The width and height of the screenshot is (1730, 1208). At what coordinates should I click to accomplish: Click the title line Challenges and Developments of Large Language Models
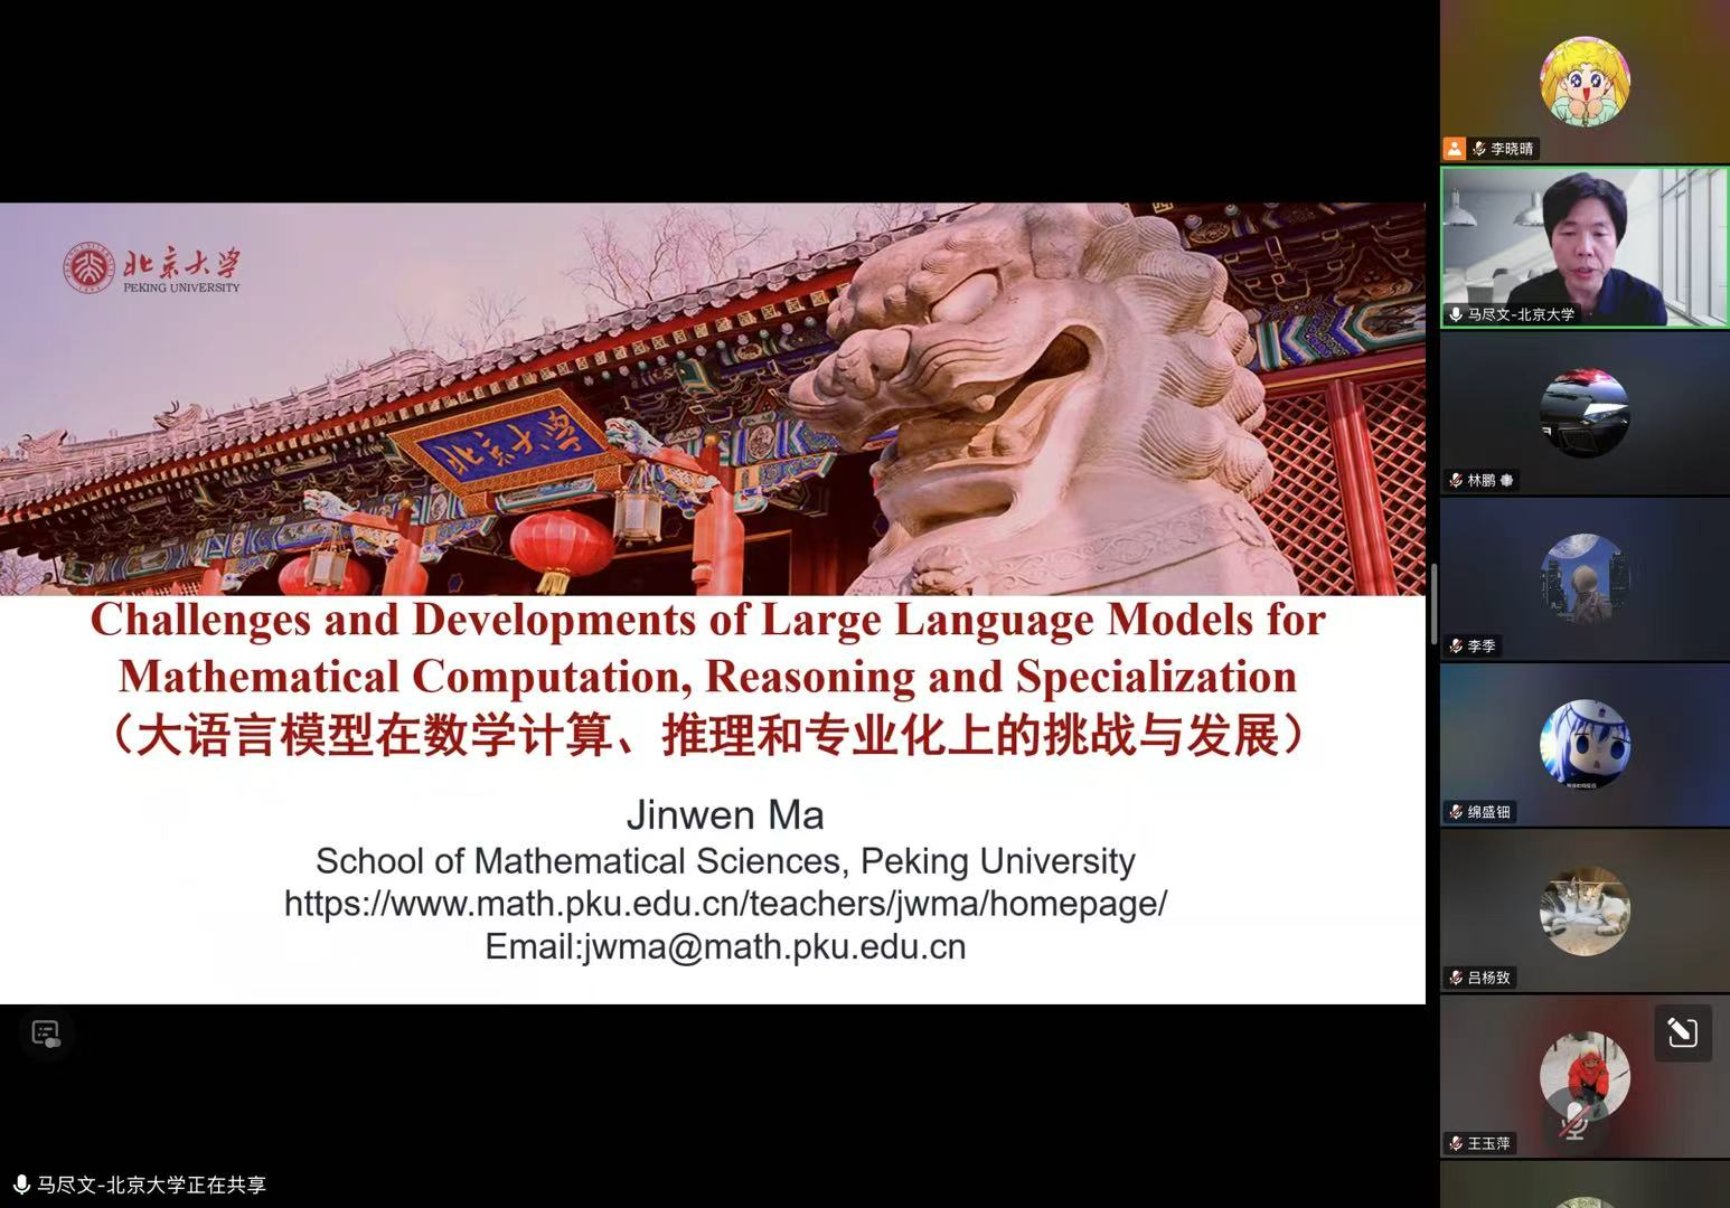tap(708, 620)
